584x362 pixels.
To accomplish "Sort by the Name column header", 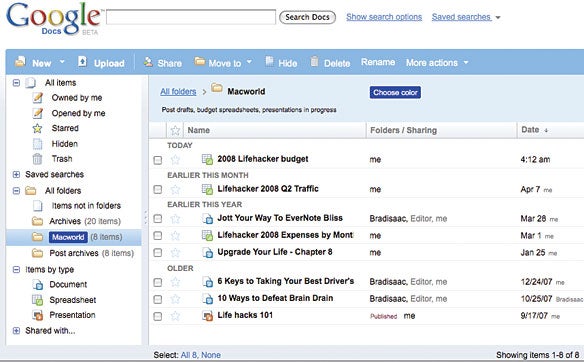I will (199, 130).
